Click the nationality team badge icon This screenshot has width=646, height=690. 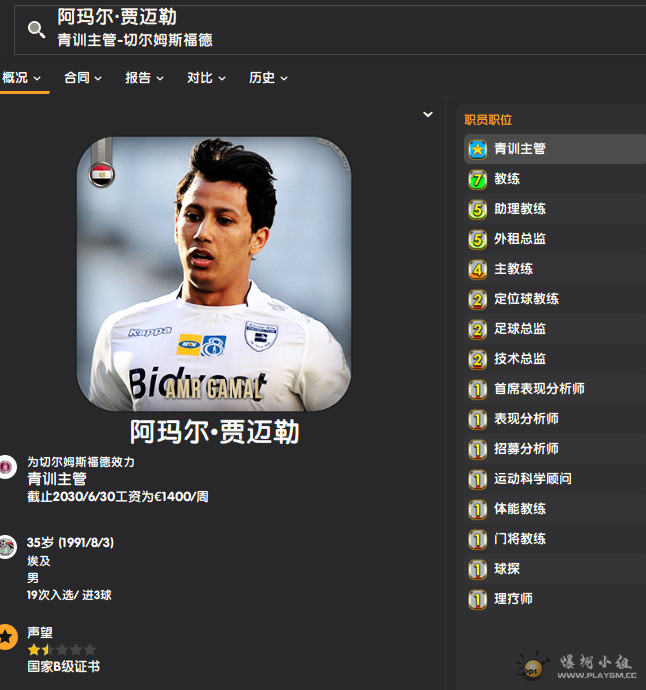[7, 546]
